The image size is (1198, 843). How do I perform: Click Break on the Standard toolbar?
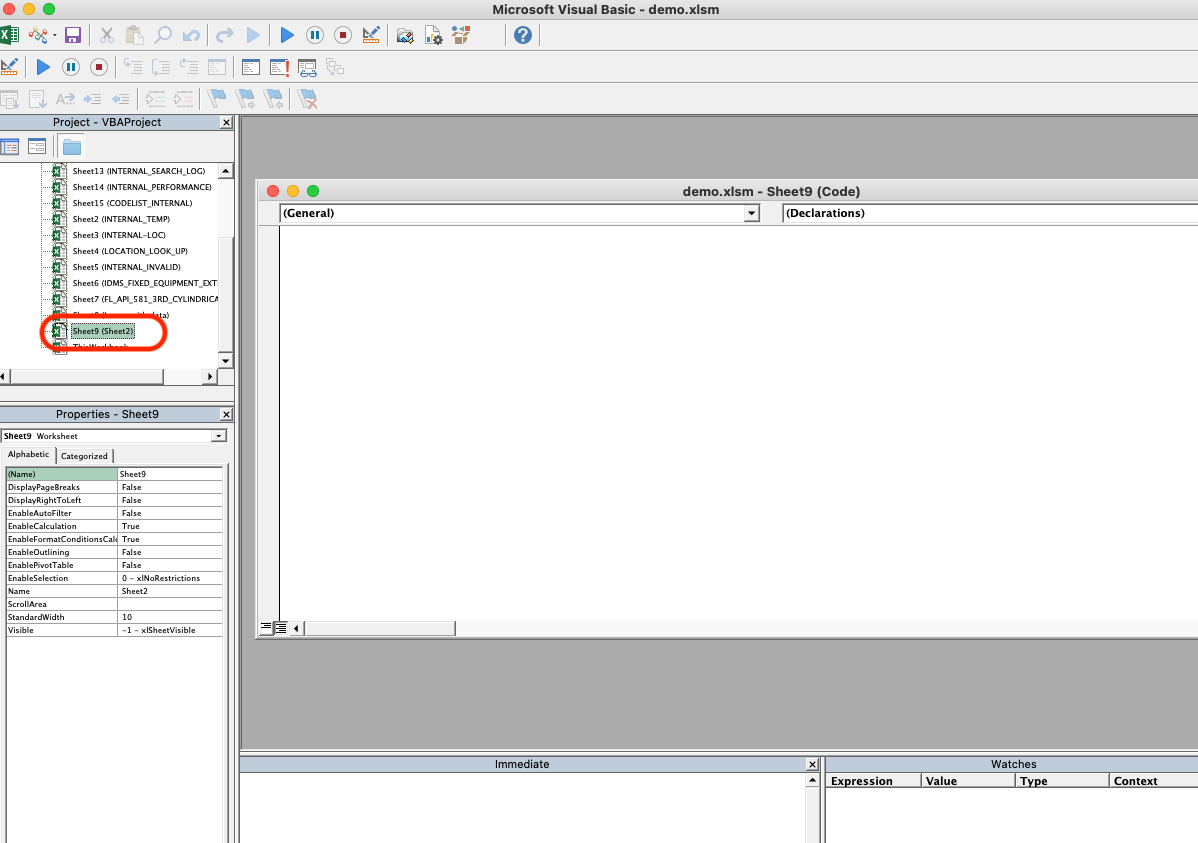[315, 35]
